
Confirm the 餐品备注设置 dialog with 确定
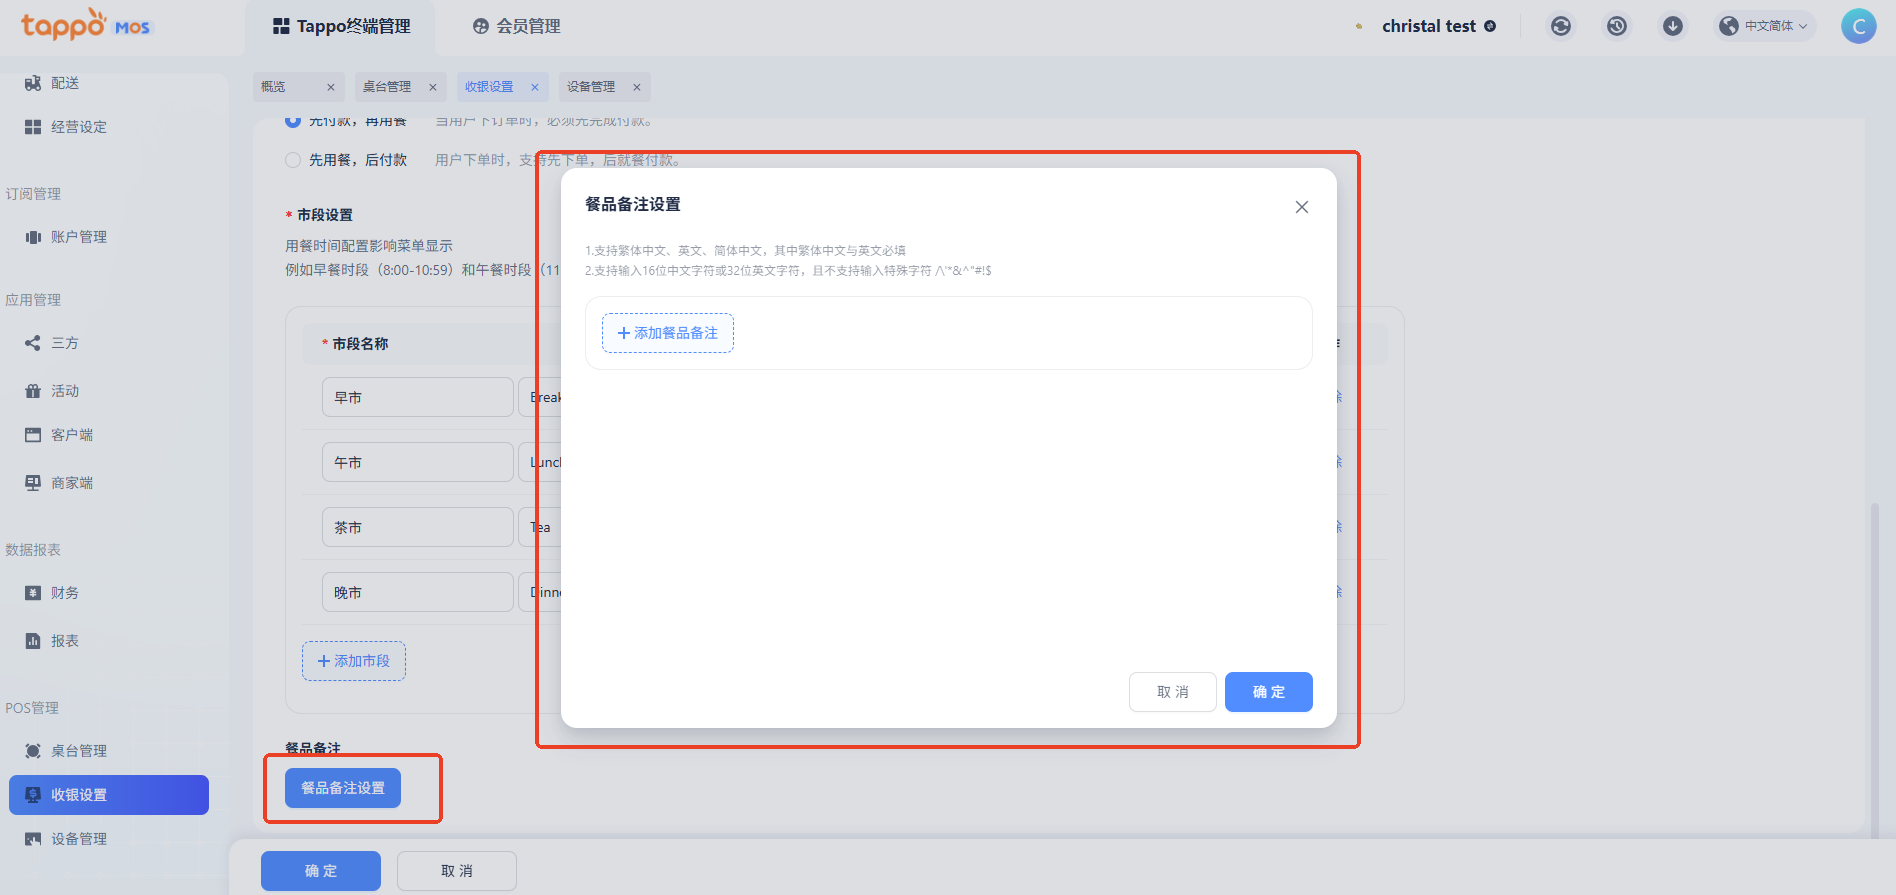tap(1268, 692)
